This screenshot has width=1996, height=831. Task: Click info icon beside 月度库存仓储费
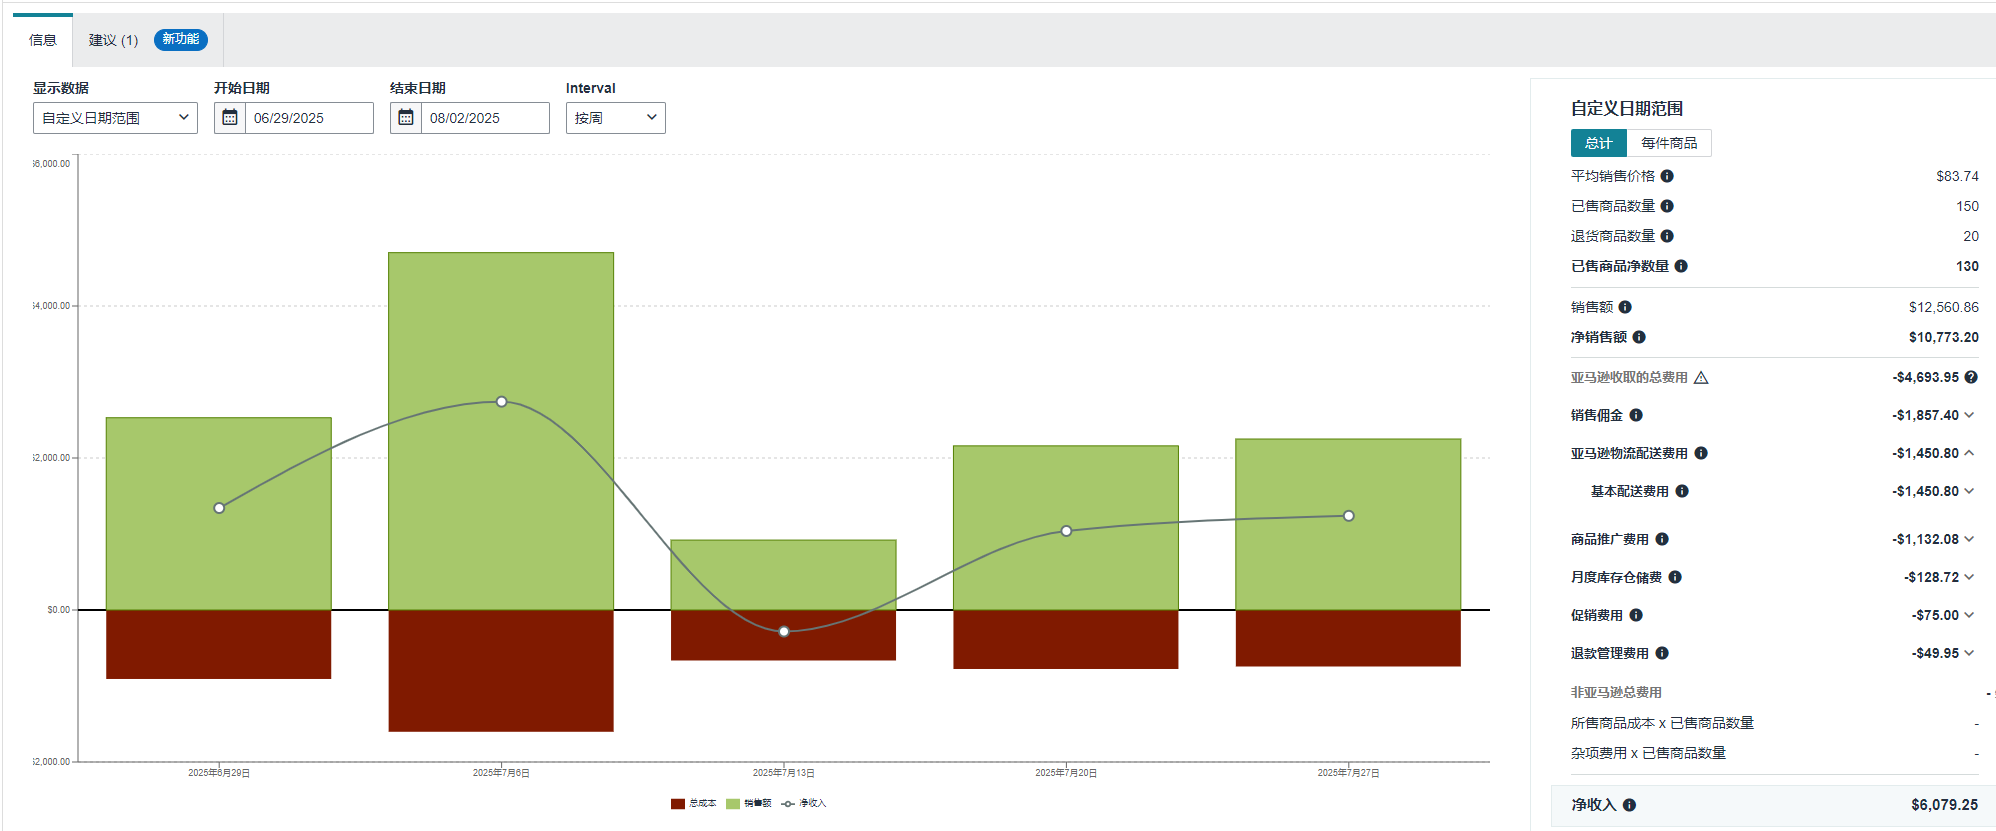(1675, 577)
